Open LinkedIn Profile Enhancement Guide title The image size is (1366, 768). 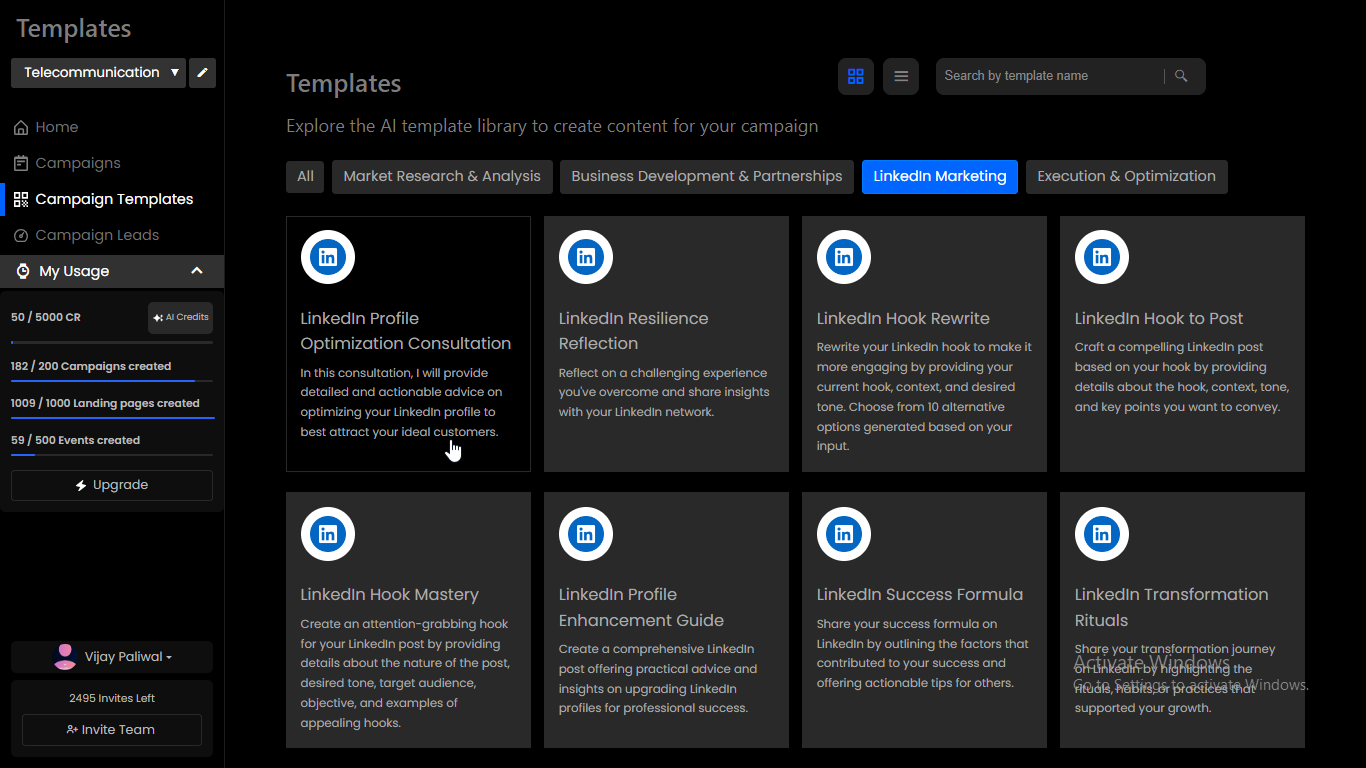click(x=641, y=607)
